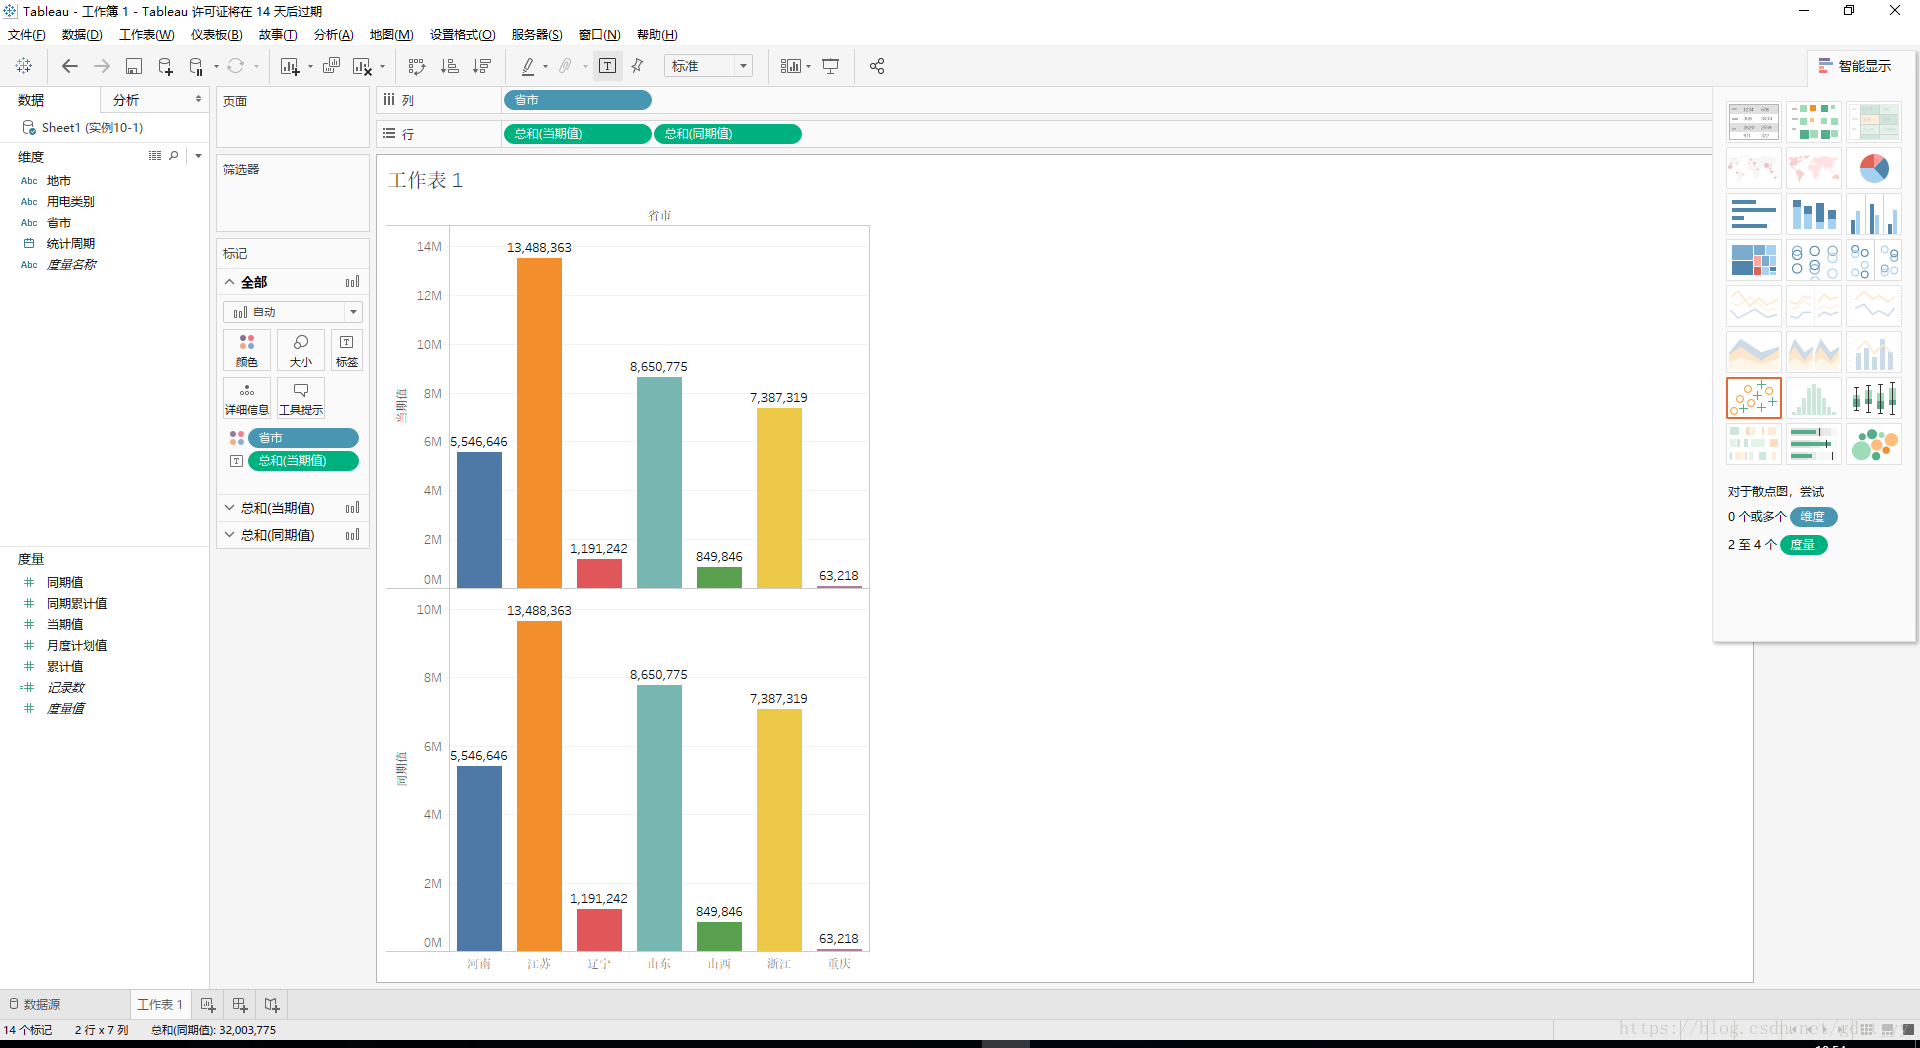Pick the box-and-whisker plot in Show Me
The image size is (1920, 1048).
(x=1874, y=398)
